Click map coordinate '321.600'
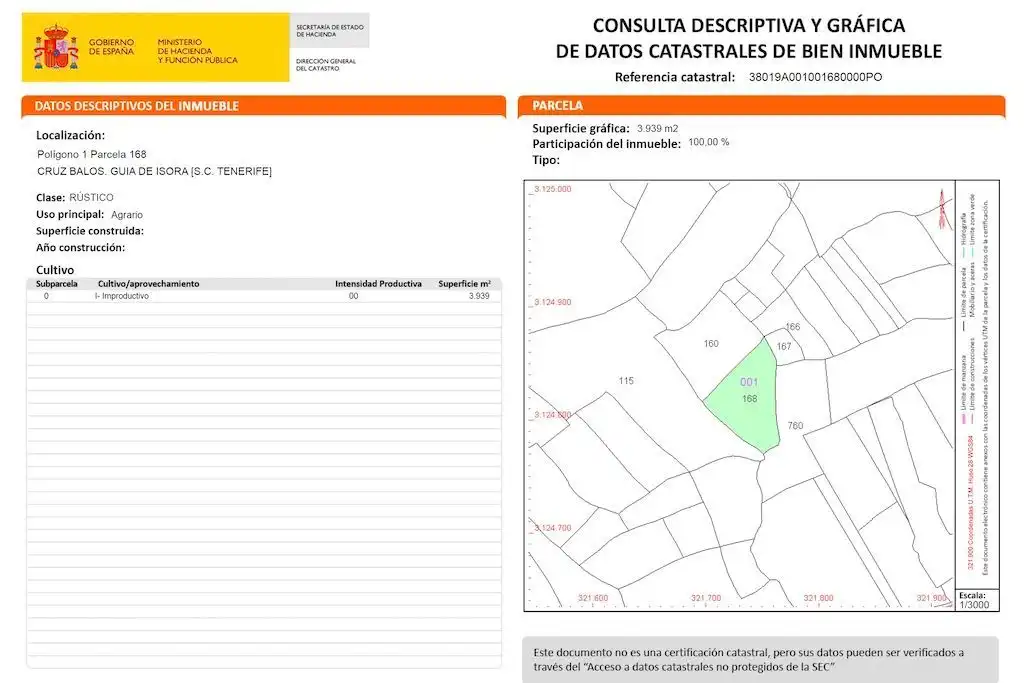 point(592,598)
